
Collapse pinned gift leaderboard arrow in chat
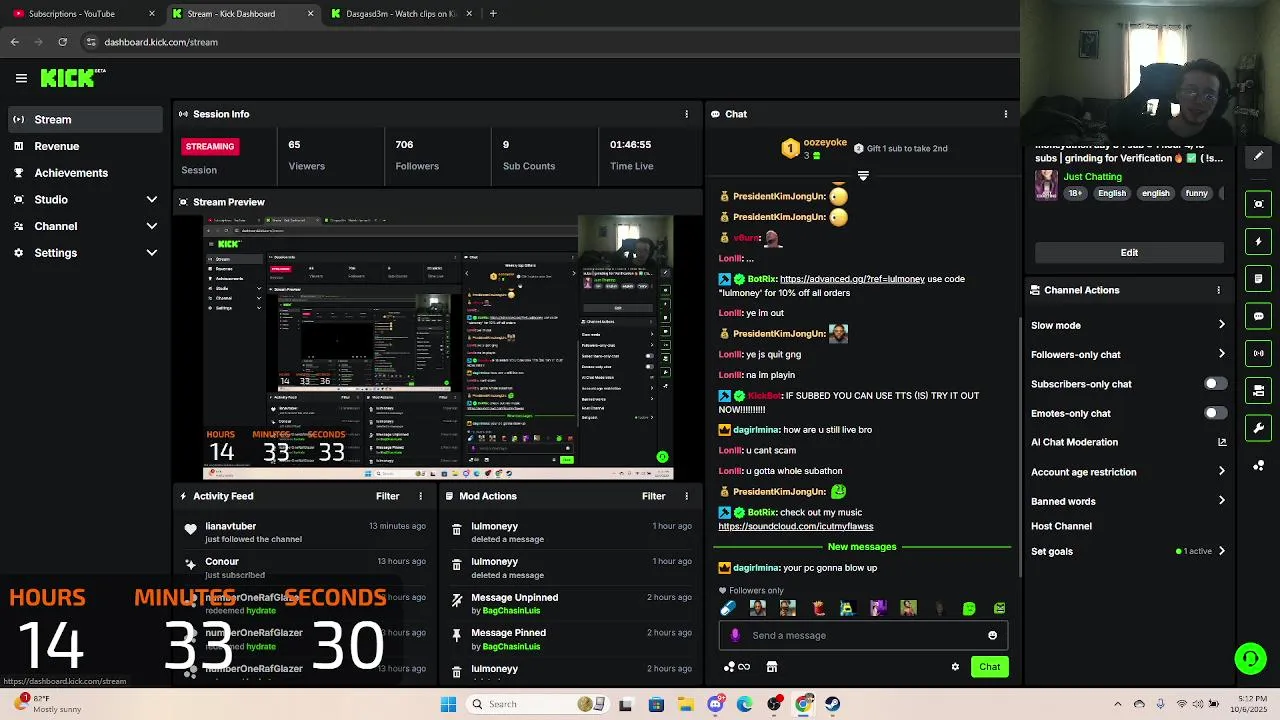coord(863,176)
